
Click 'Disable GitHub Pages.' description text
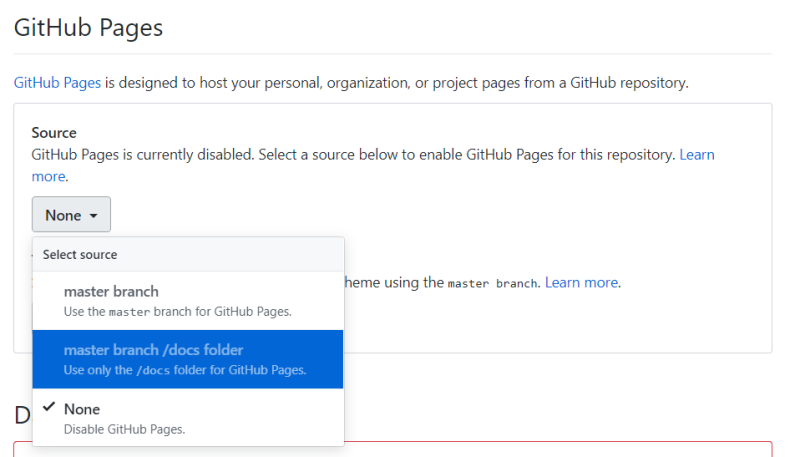coord(124,429)
